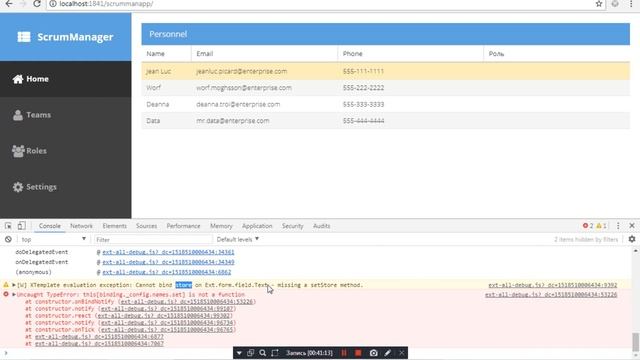This screenshot has width=640, height=360.
Task: Click browser back arrow
Action: tap(9, 4)
